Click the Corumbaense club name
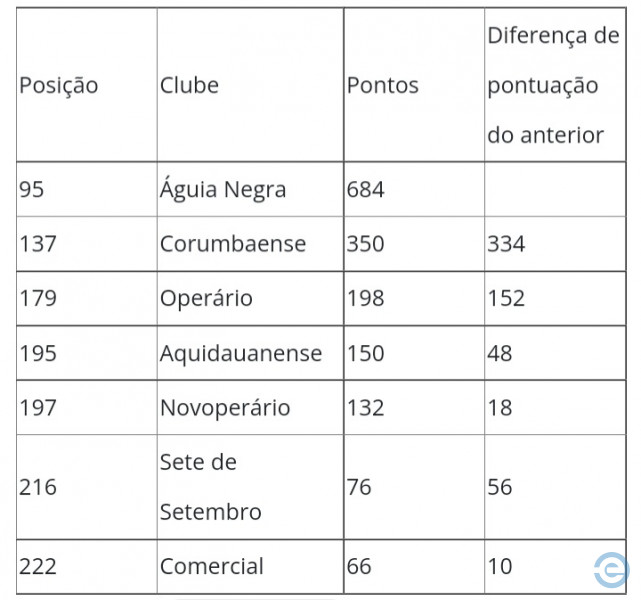 [233, 244]
